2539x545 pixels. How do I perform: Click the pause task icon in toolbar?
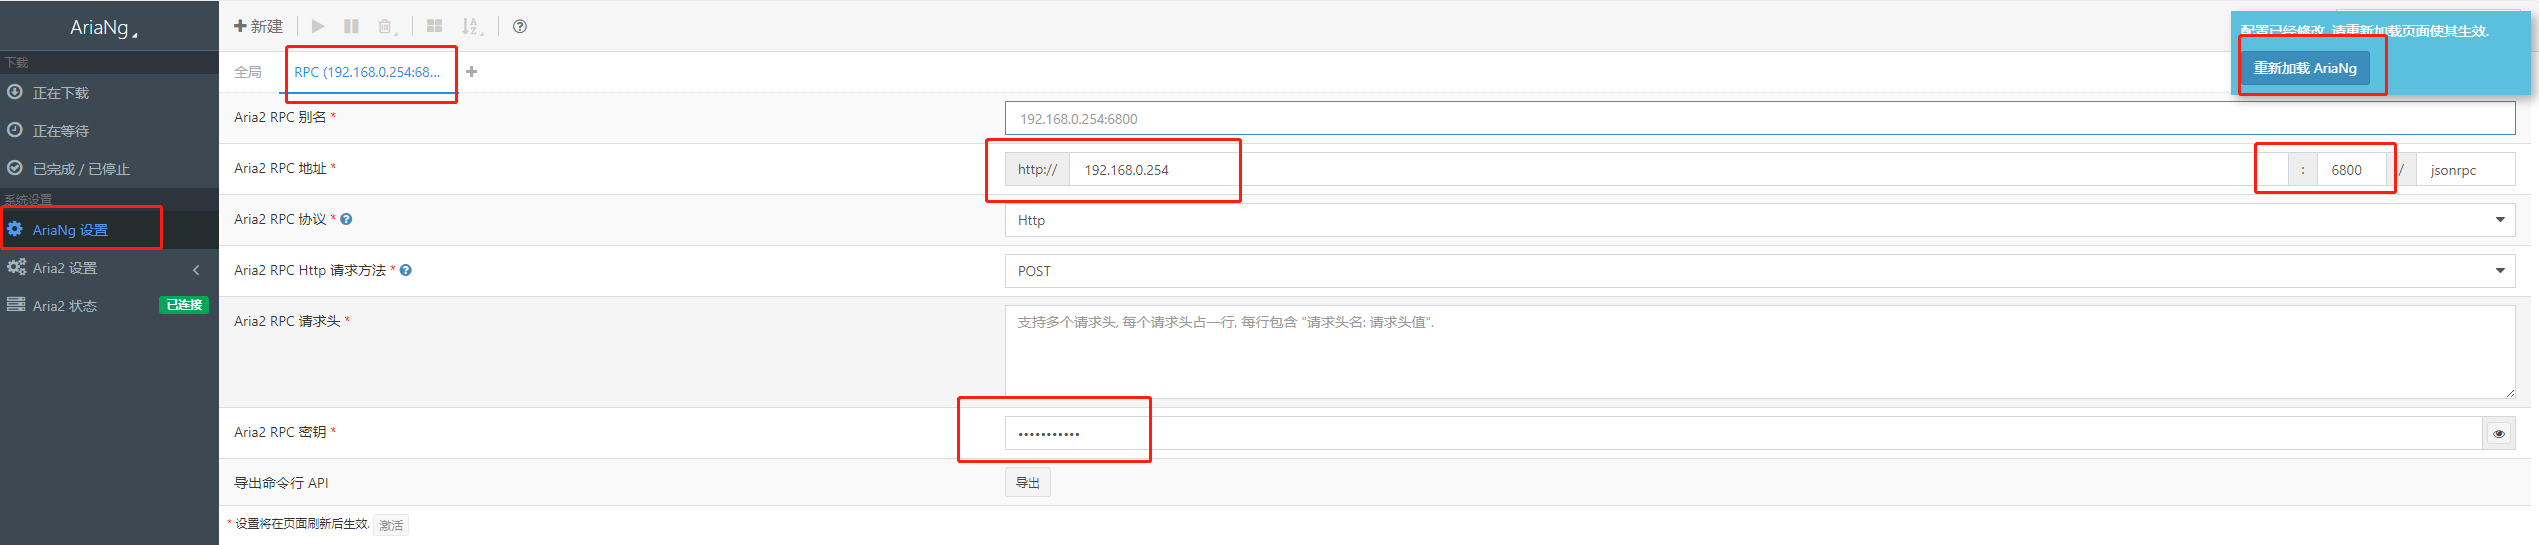[x=351, y=26]
